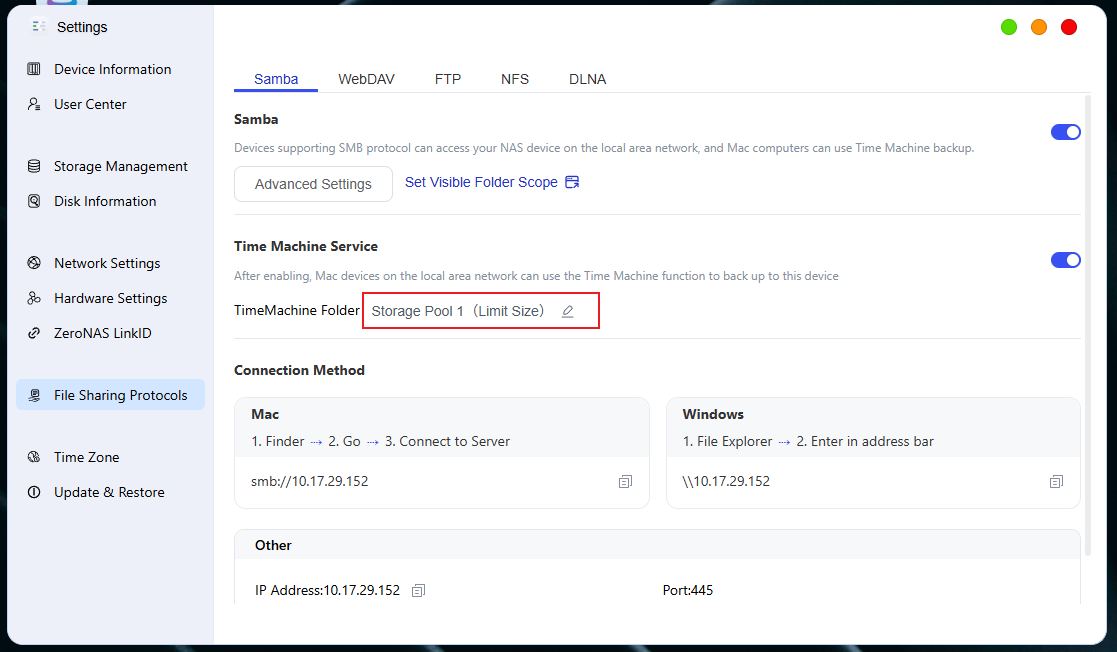
Task: Open Hardware Settings in the sidebar
Action: click(110, 298)
